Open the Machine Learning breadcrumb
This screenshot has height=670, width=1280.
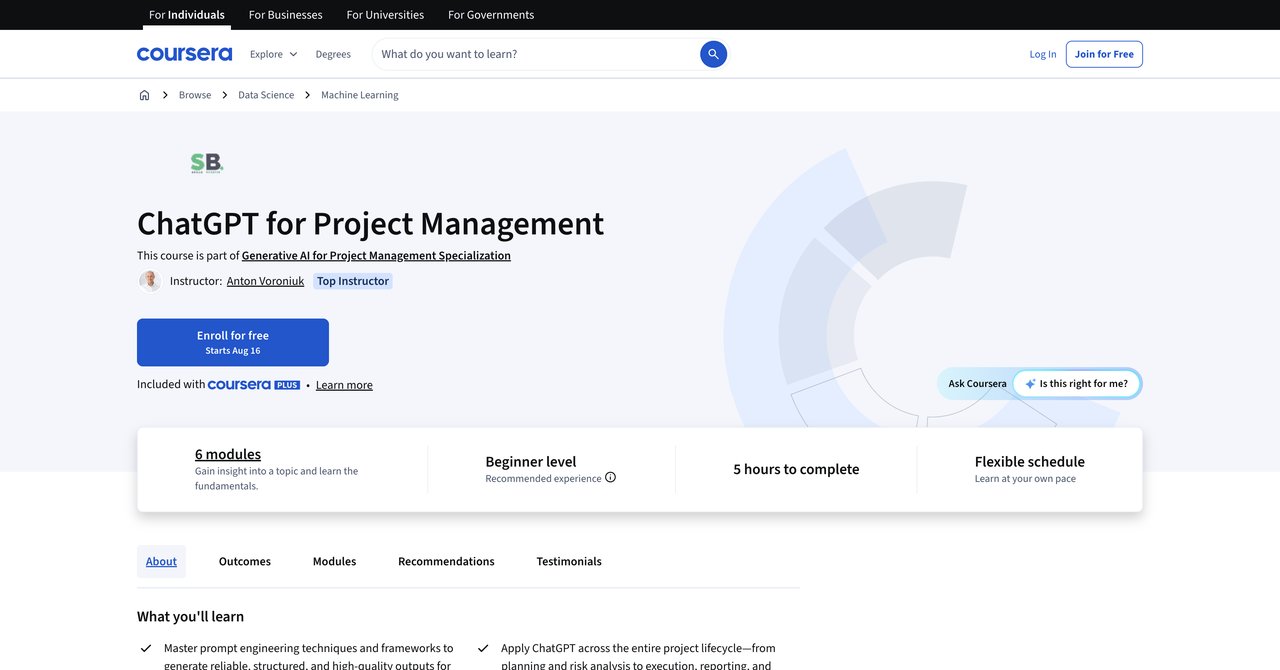[360, 95]
